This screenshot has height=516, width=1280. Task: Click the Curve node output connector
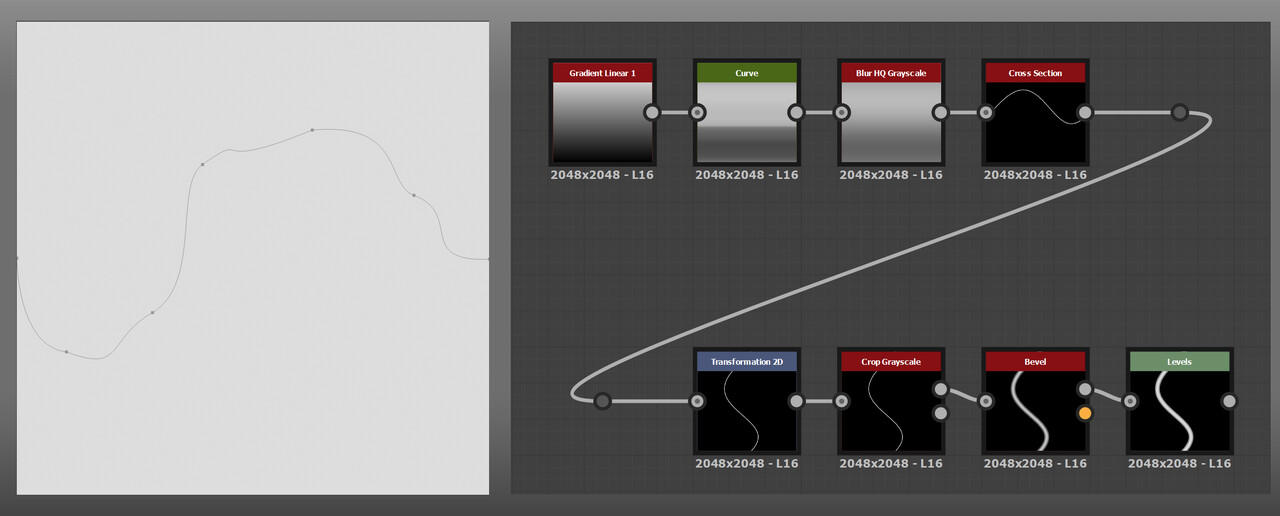pos(796,113)
